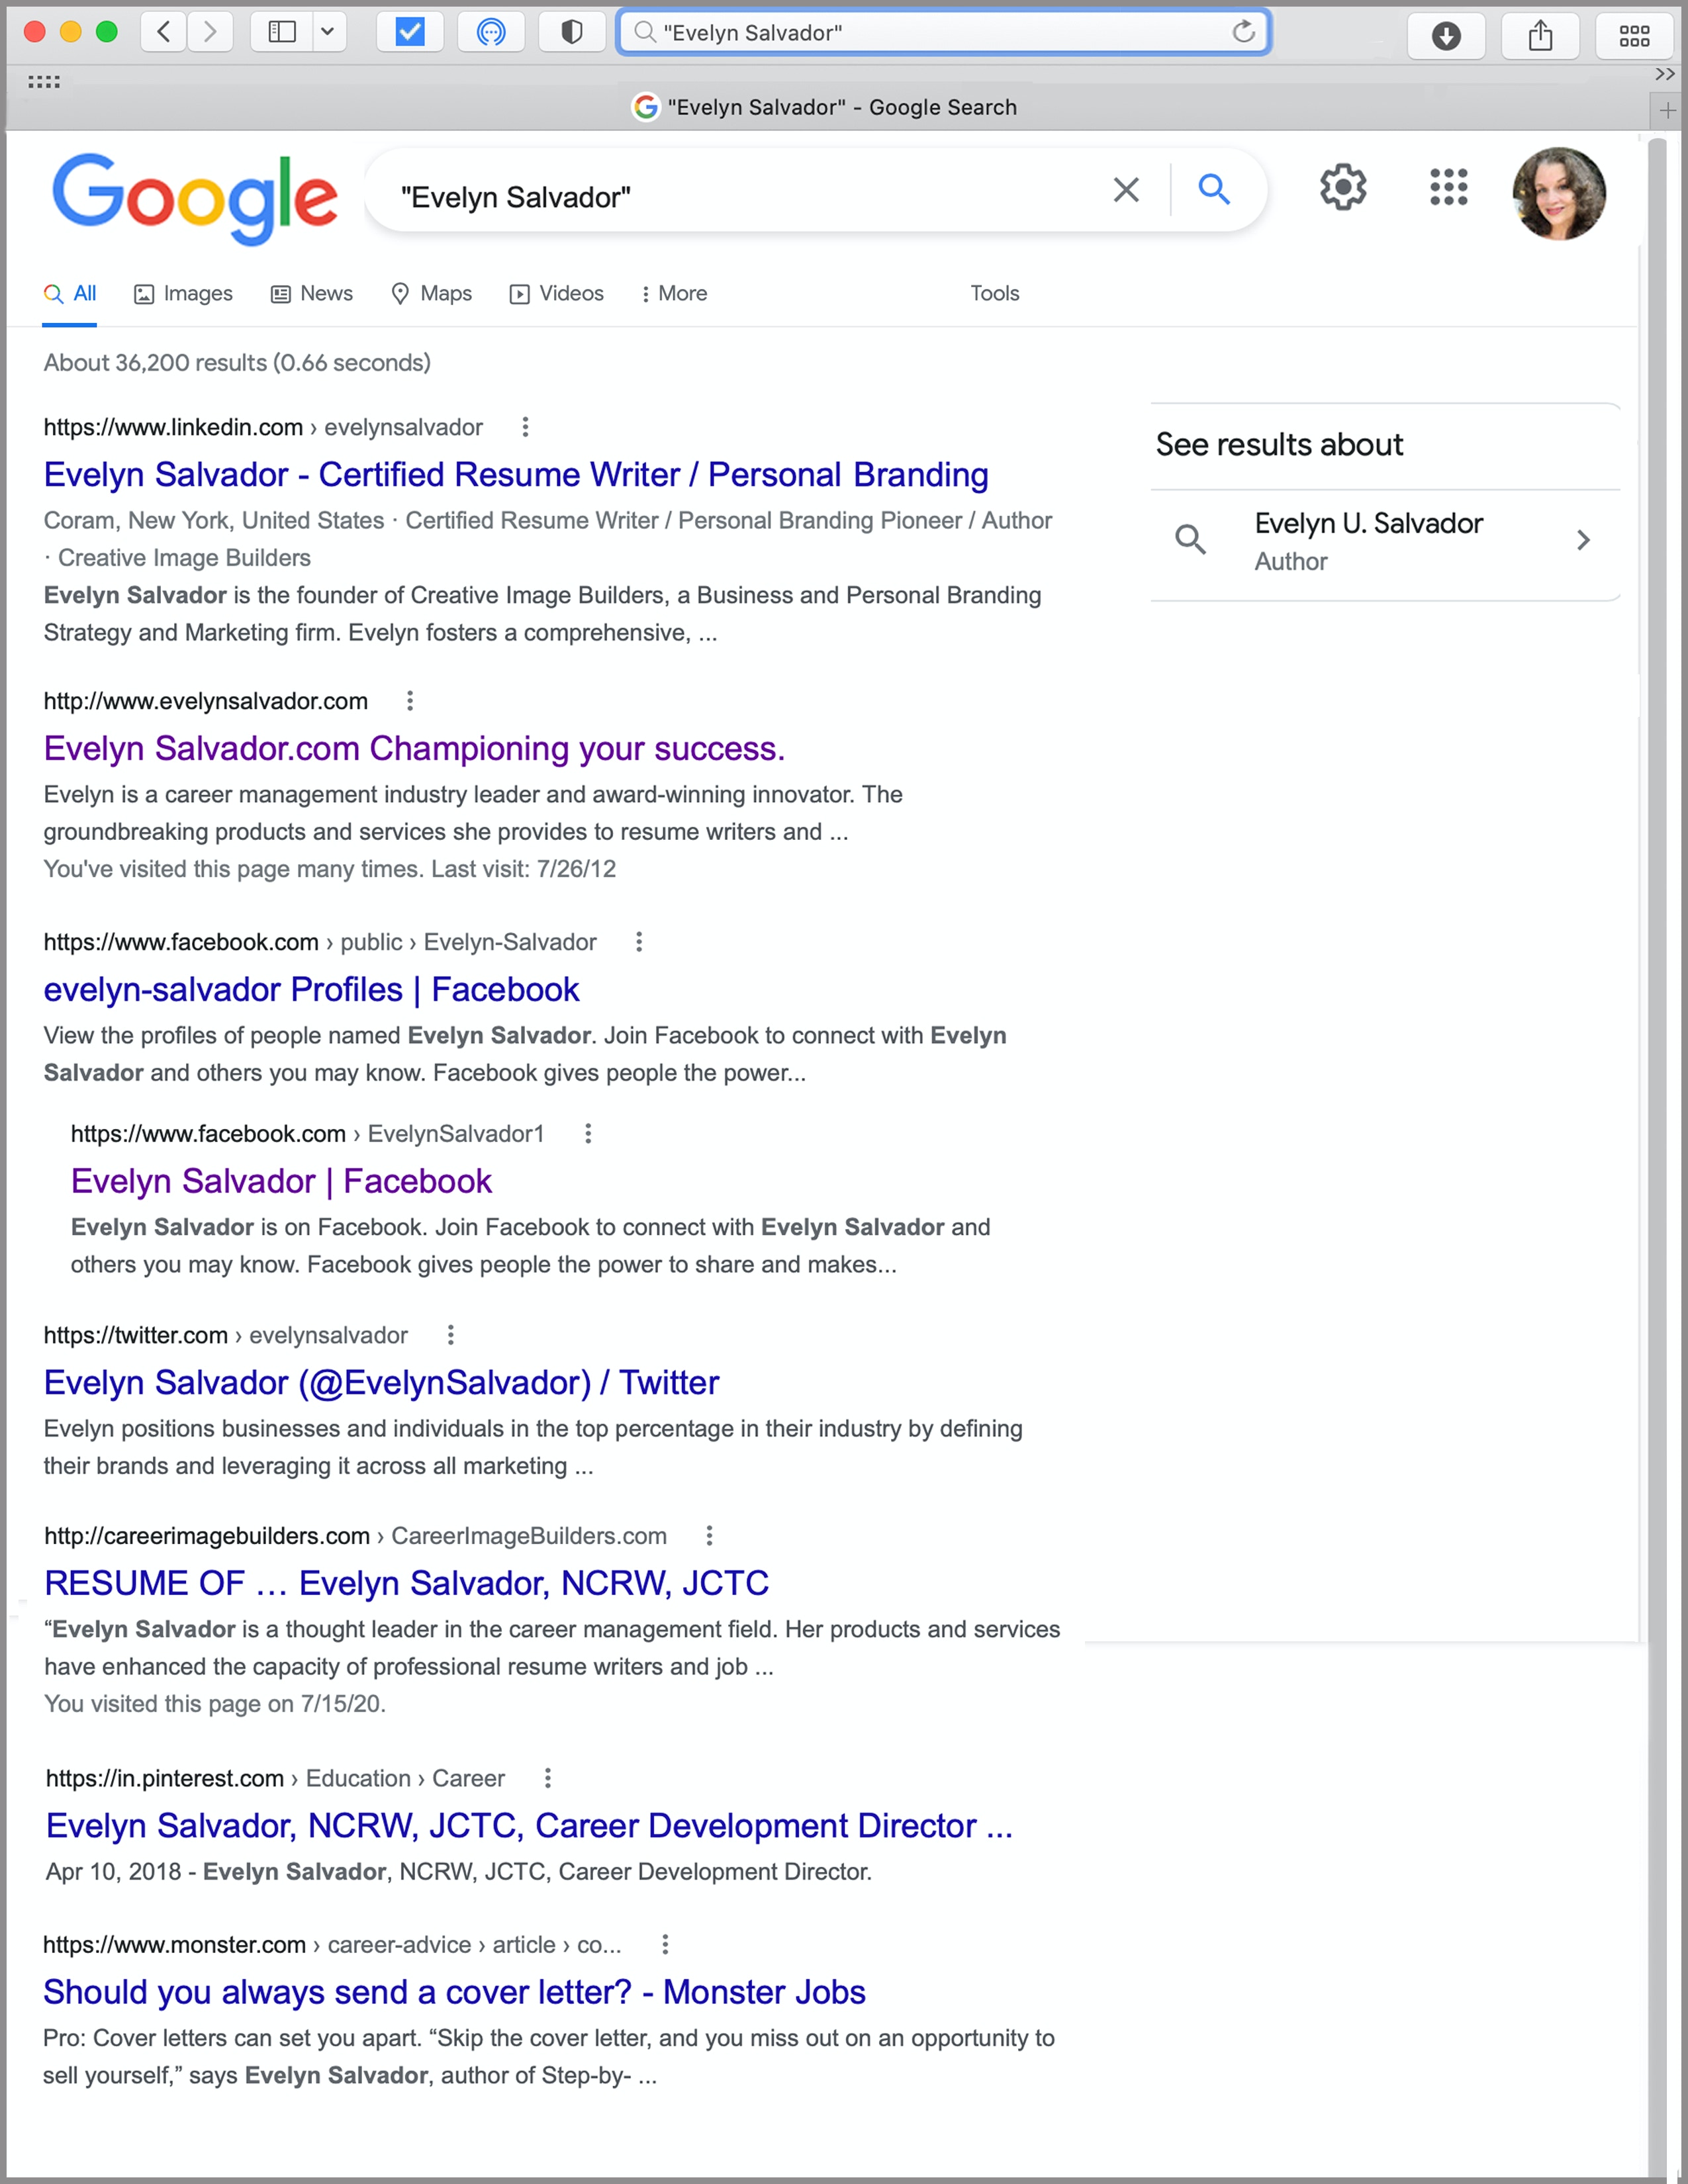The width and height of the screenshot is (1688, 2184).
Task: Add a new tab with plus button
Action: point(1667,110)
